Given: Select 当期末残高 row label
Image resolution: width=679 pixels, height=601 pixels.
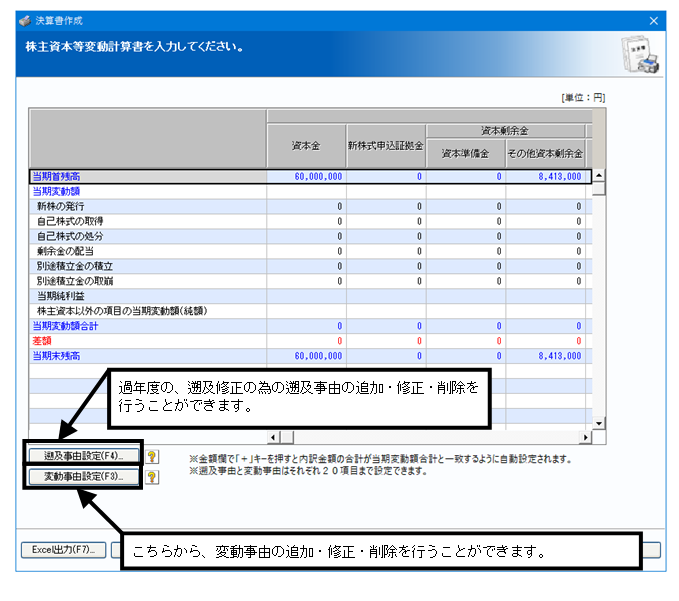Looking at the screenshot, I should coord(148,356).
